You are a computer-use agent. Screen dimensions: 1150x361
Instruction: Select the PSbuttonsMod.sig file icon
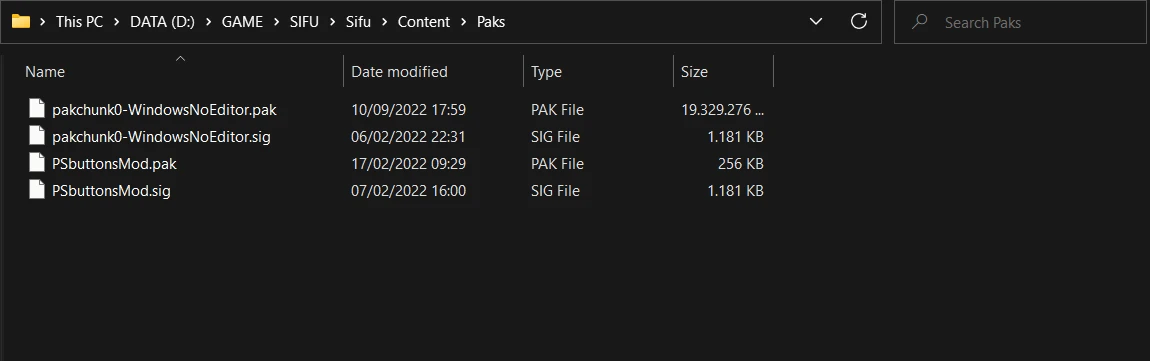coord(37,191)
